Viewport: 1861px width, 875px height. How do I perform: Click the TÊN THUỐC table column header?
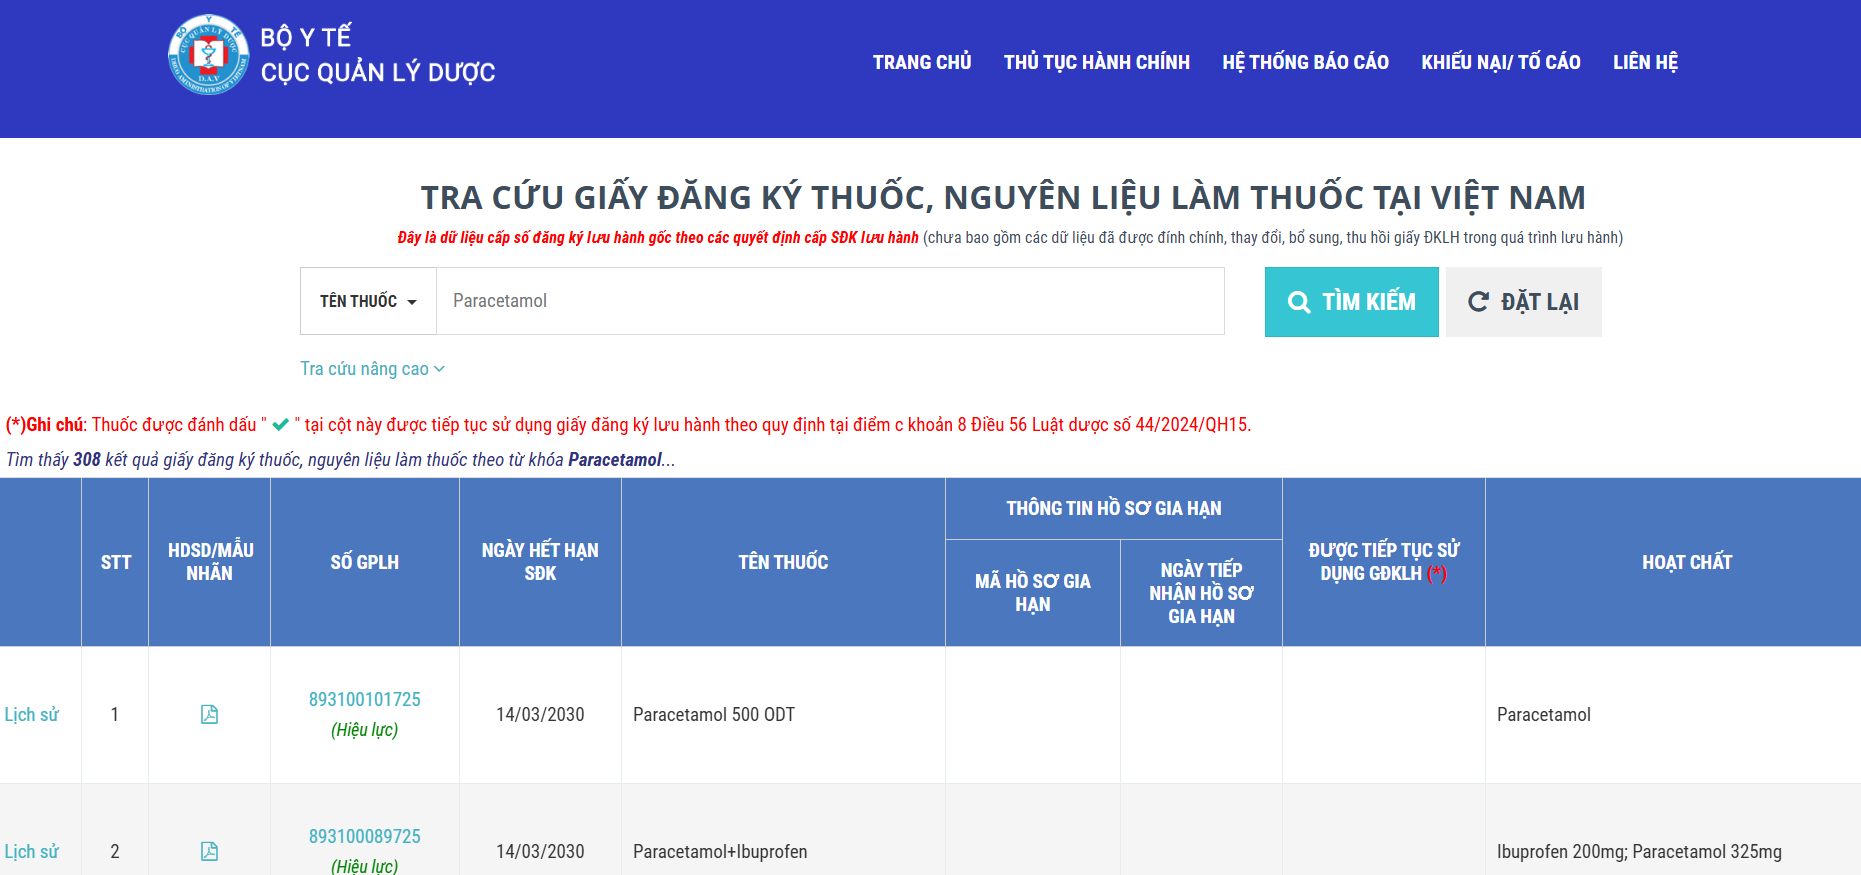tap(783, 562)
